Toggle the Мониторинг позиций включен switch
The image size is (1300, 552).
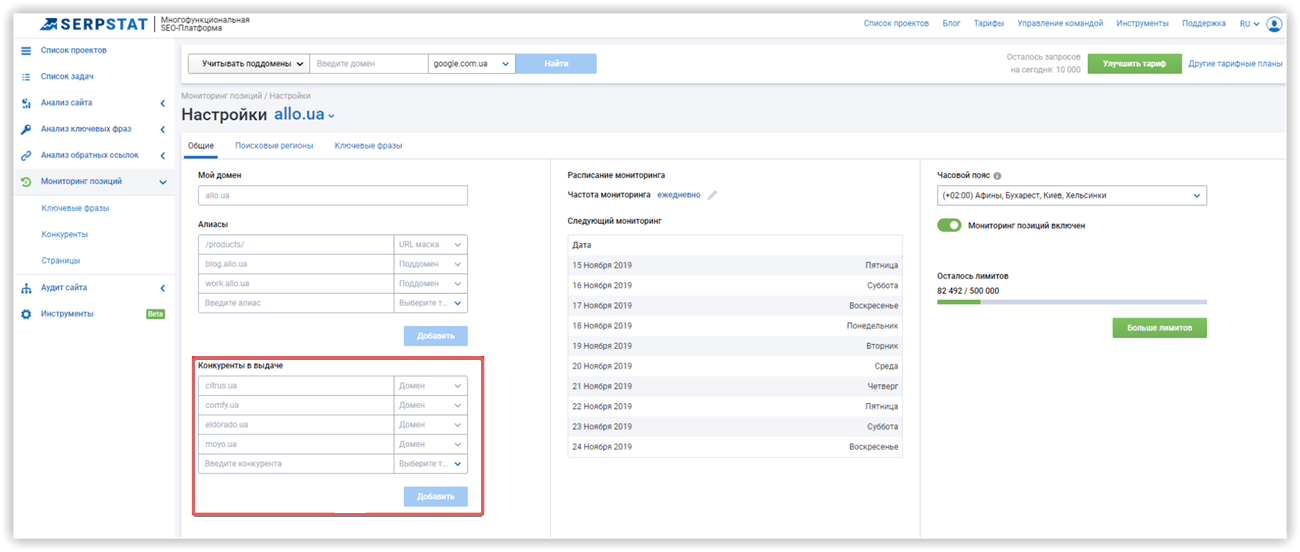(x=949, y=225)
